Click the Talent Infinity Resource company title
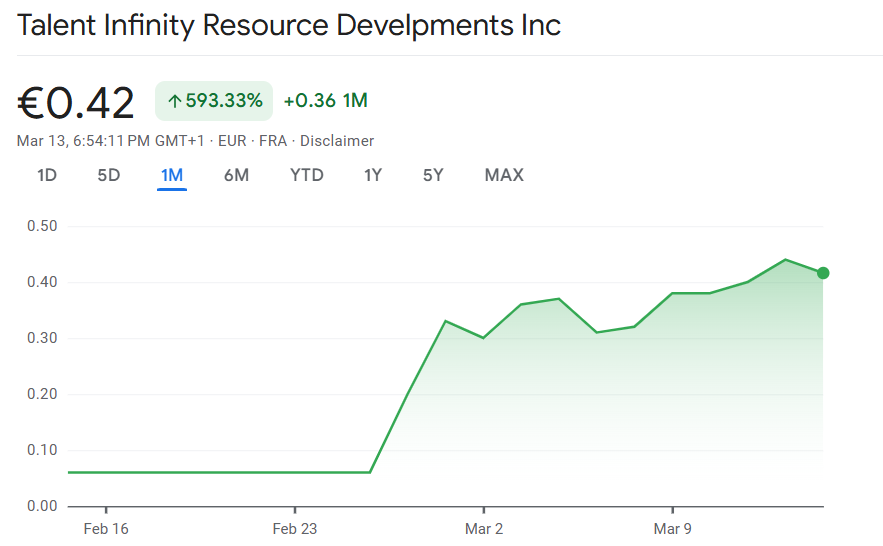The height and width of the screenshot is (546, 883). pyautogui.click(x=289, y=25)
